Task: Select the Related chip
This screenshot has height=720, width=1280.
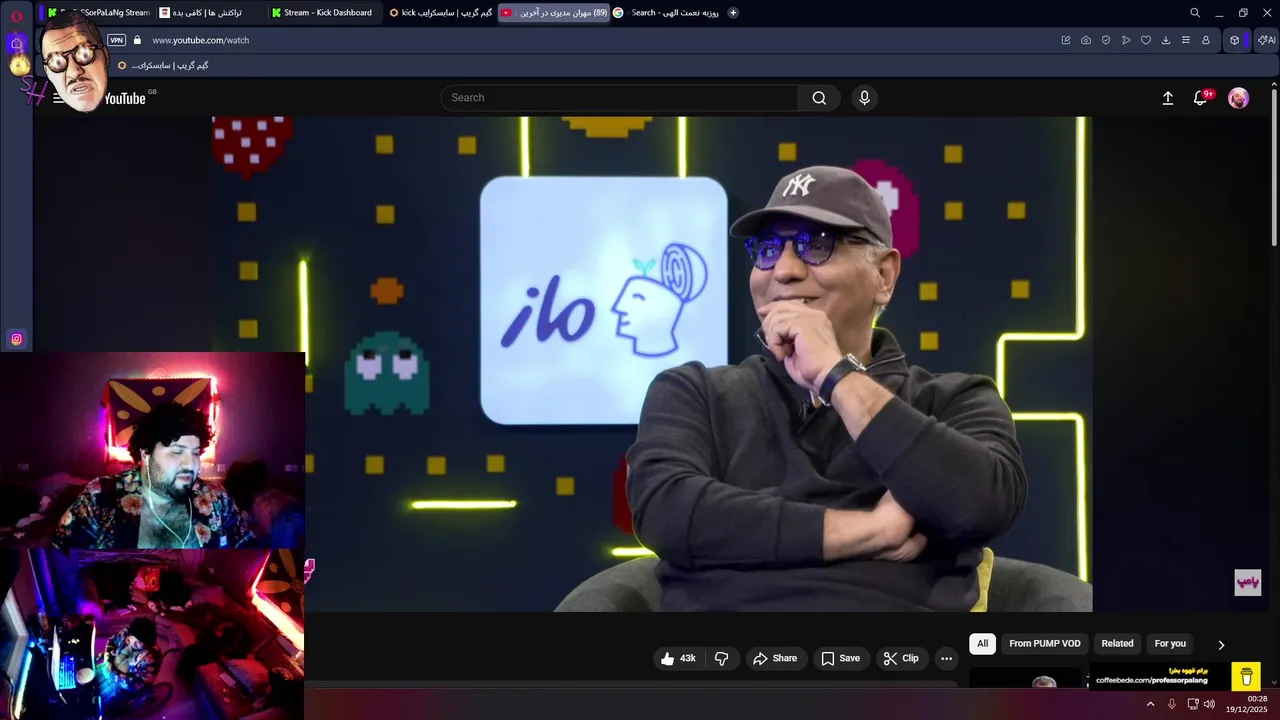Action: (1117, 644)
